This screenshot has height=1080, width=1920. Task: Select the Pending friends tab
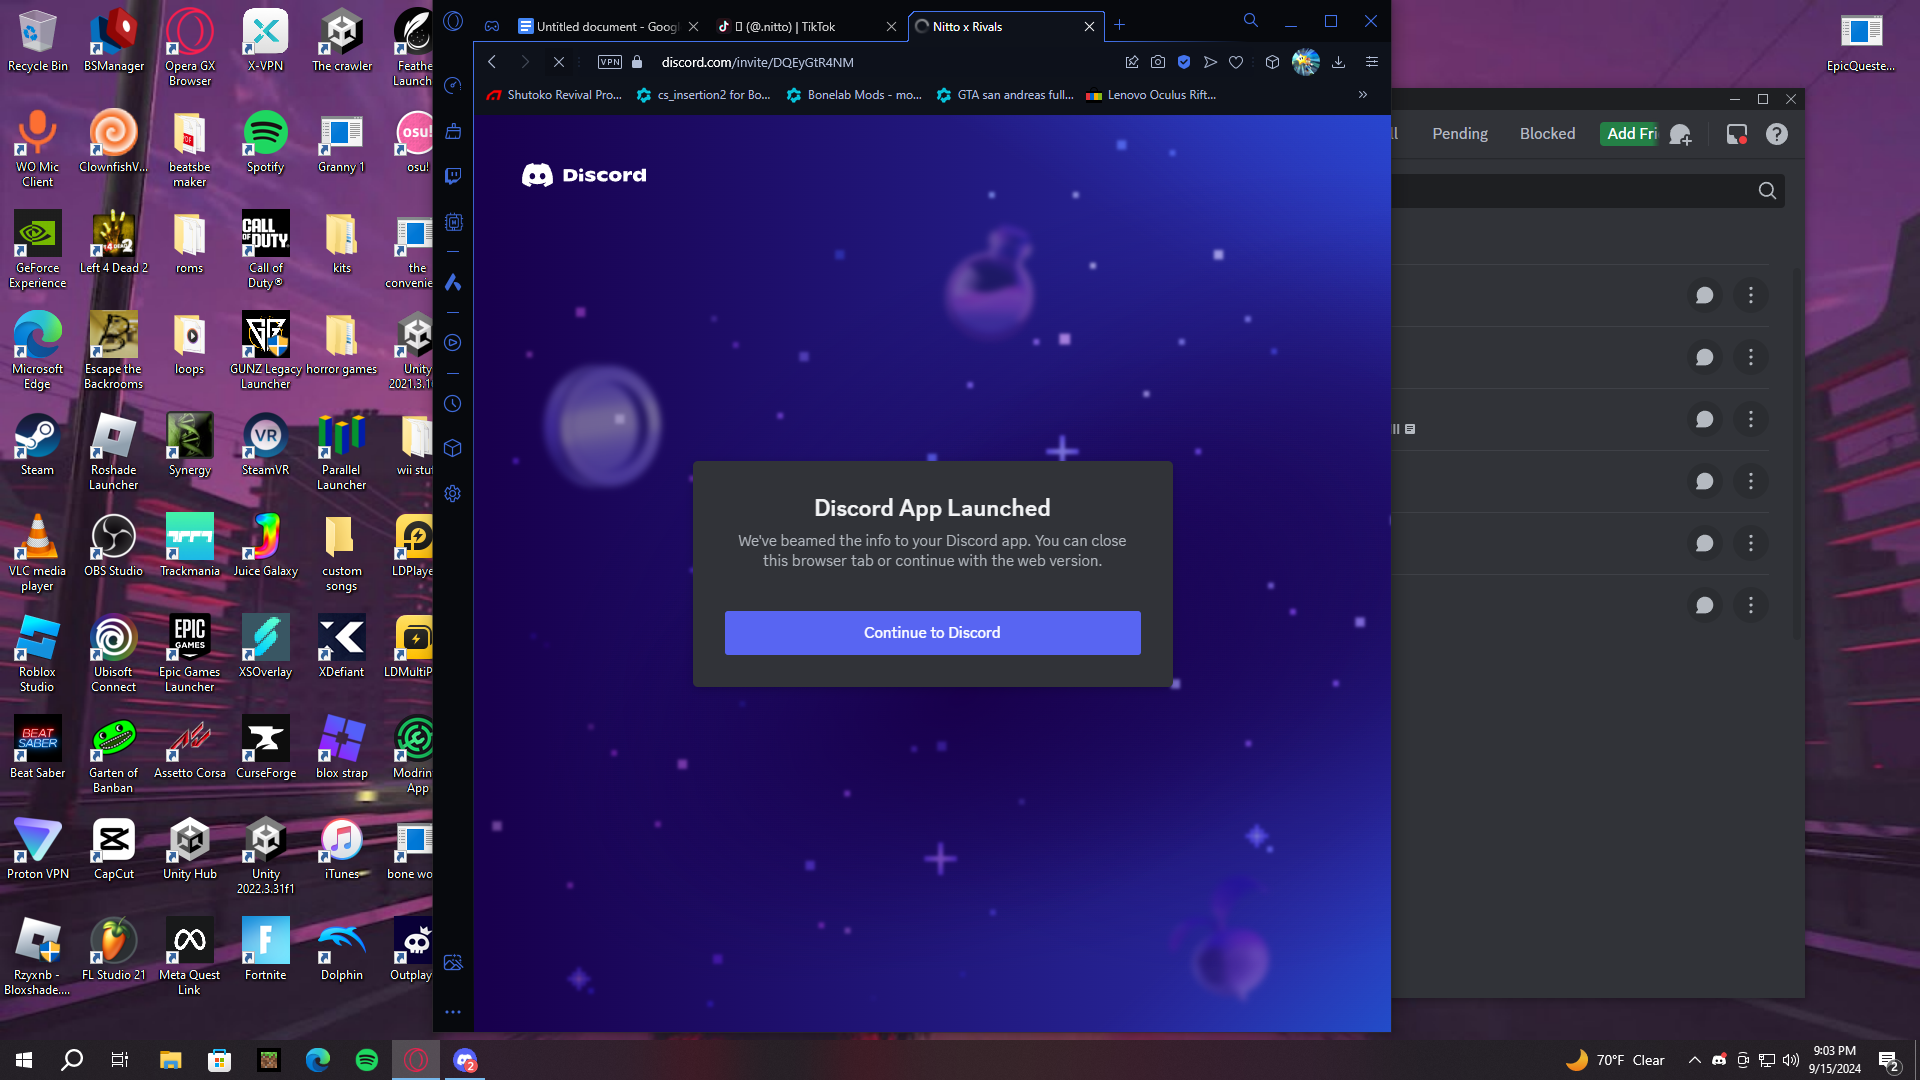1459,134
